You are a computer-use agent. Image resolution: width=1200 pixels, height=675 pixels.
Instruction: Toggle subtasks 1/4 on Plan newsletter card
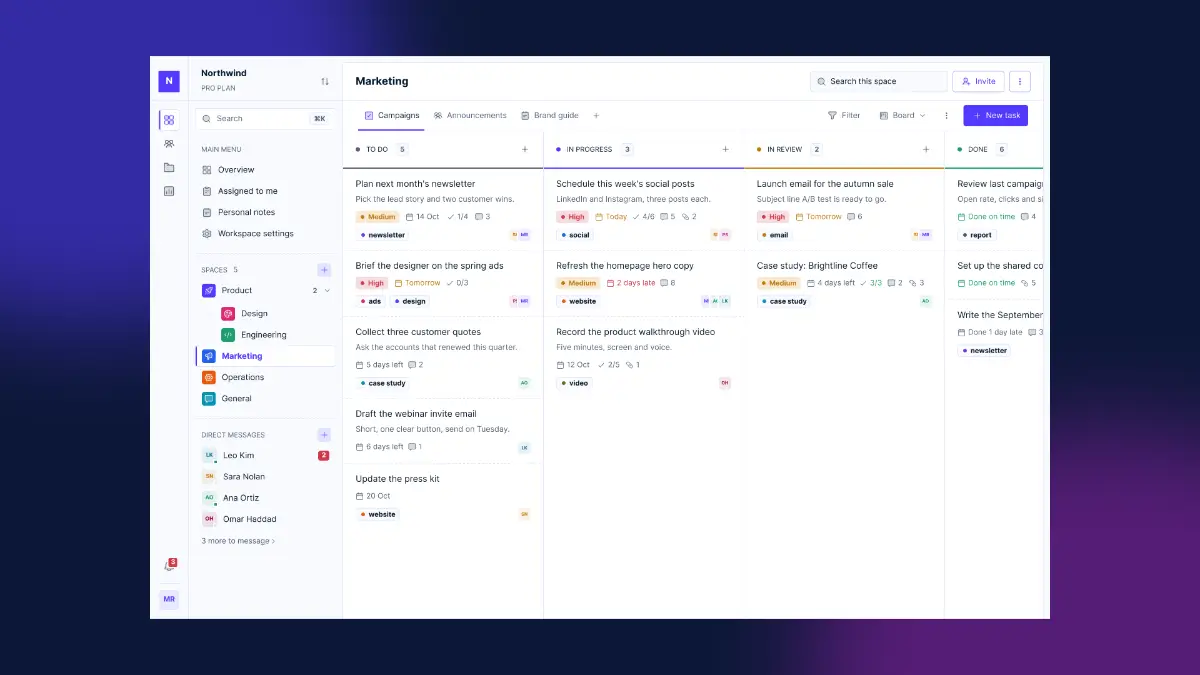tap(457, 216)
